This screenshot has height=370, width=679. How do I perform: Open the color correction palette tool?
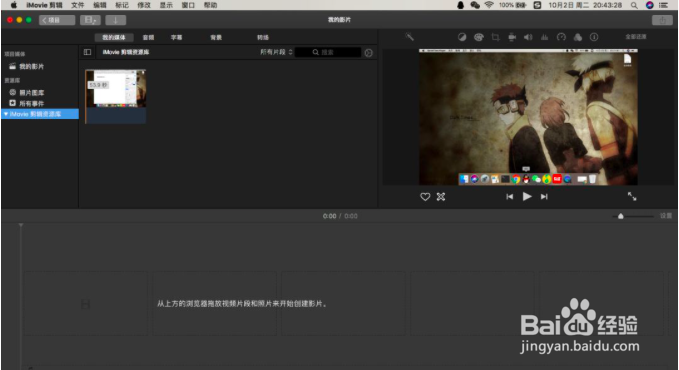tap(479, 37)
